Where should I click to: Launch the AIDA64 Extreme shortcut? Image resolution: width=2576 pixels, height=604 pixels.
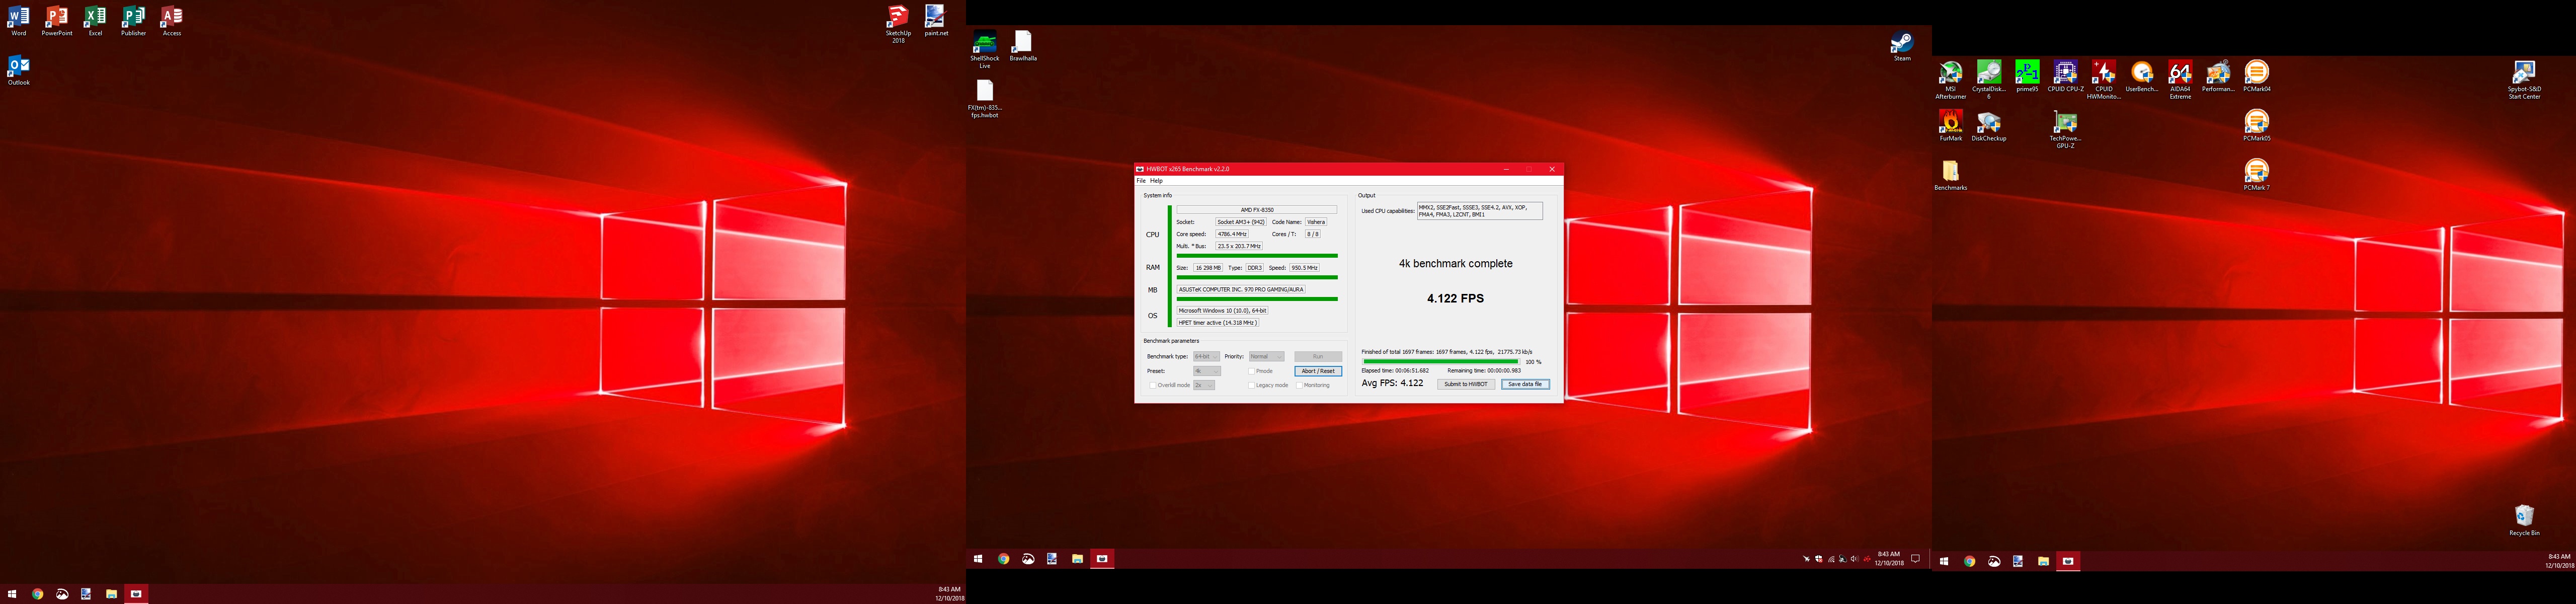click(2180, 79)
